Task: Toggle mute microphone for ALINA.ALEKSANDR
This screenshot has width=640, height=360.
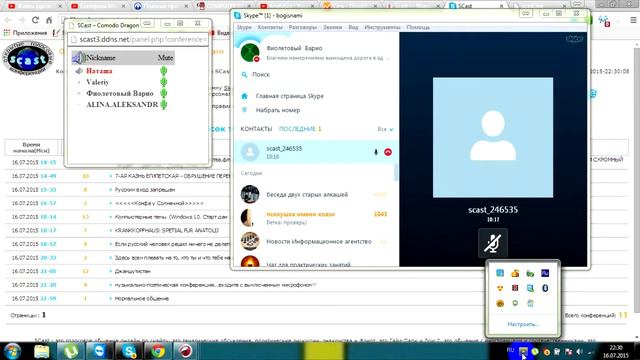Action: coord(164,104)
